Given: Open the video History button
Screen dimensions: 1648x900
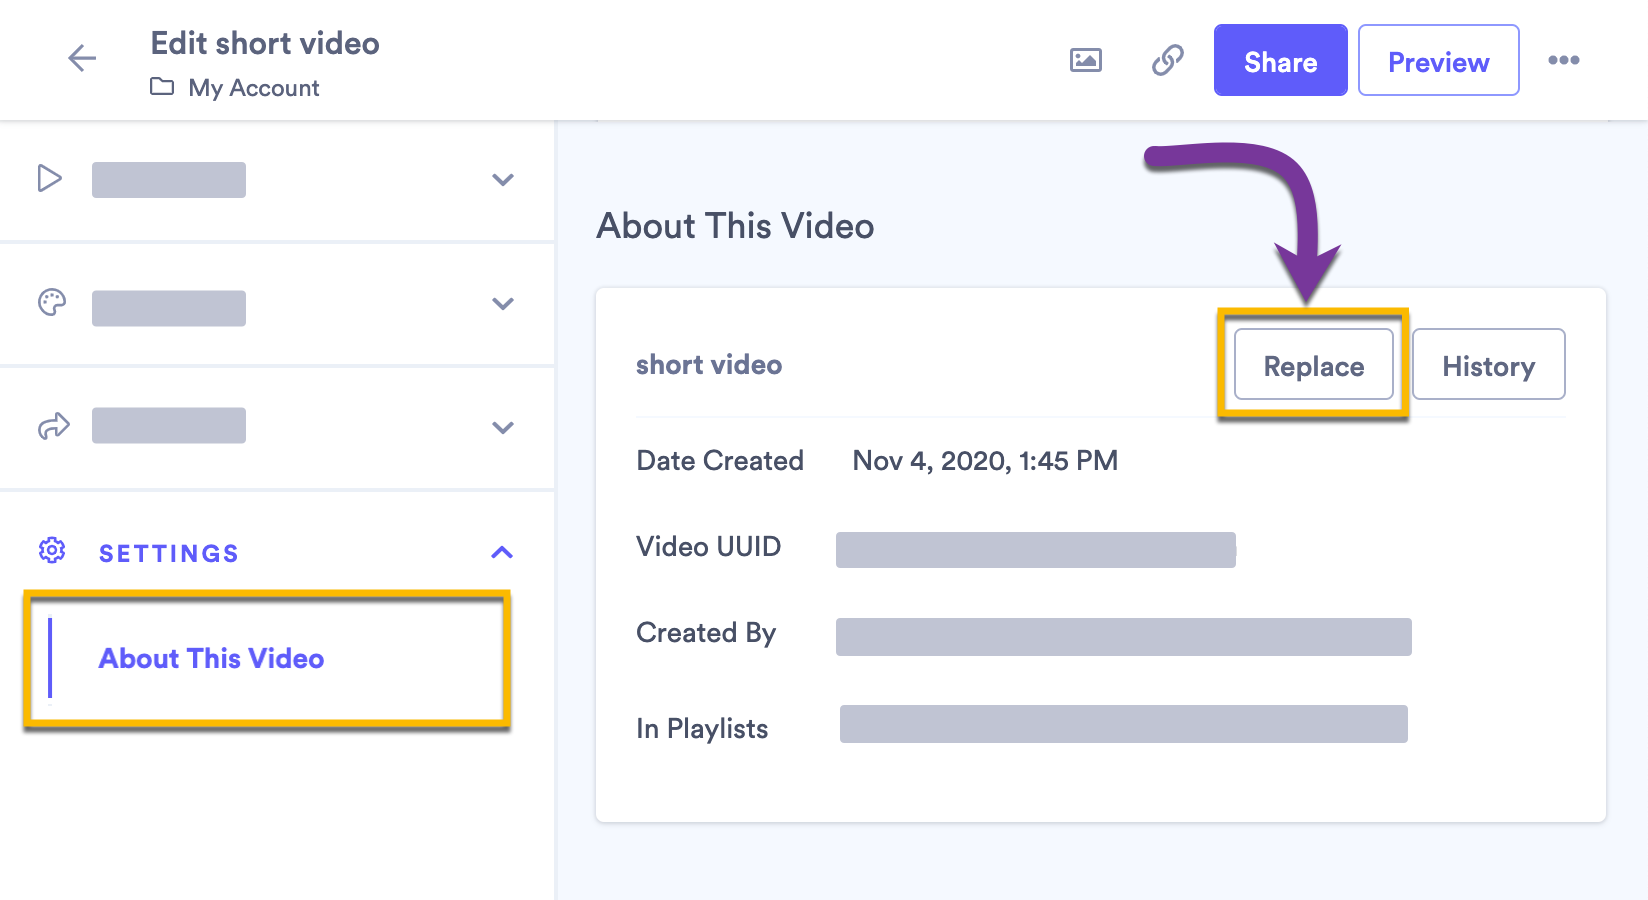Looking at the screenshot, I should tap(1488, 365).
